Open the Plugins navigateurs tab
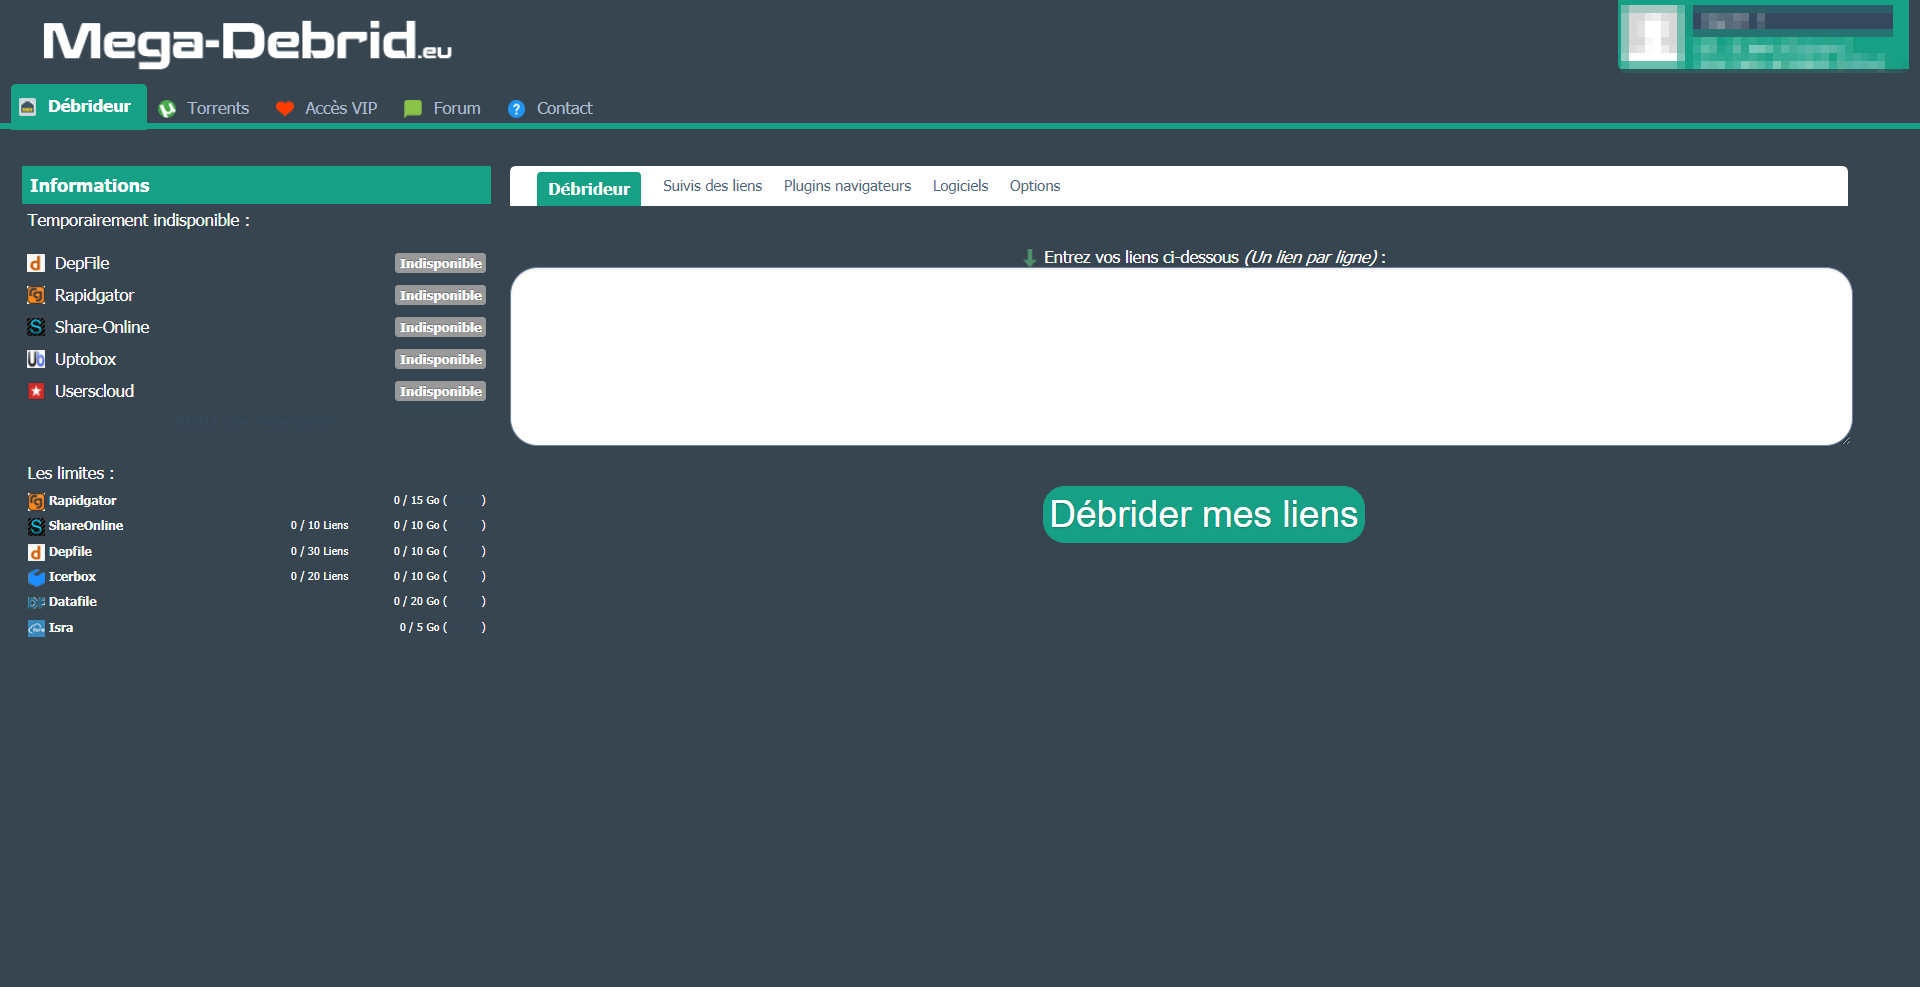 click(847, 186)
